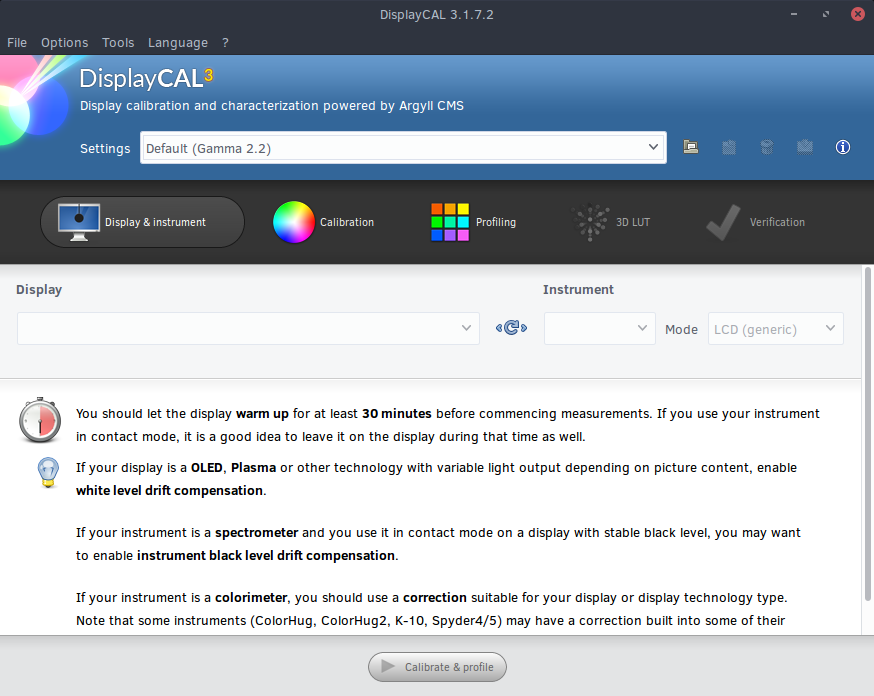This screenshot has height=696, width=874.
Task: Open the Language menu
Action: click(x=178, y=42)
